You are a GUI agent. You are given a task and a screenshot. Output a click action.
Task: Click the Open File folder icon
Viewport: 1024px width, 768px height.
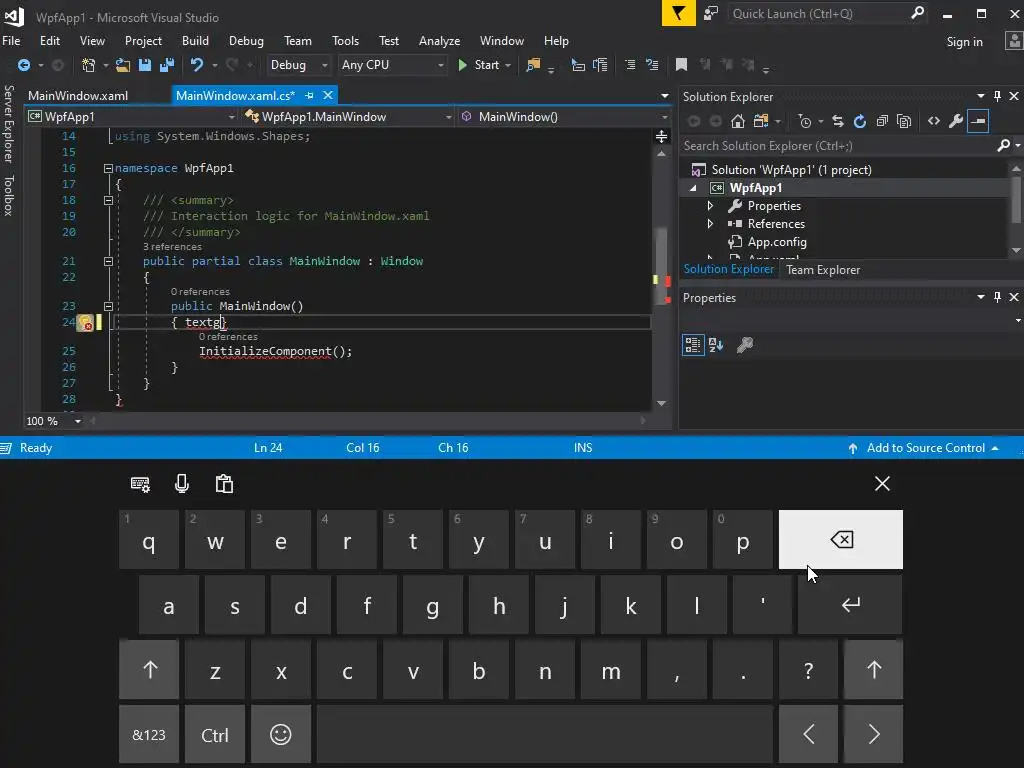click(123, 65)
